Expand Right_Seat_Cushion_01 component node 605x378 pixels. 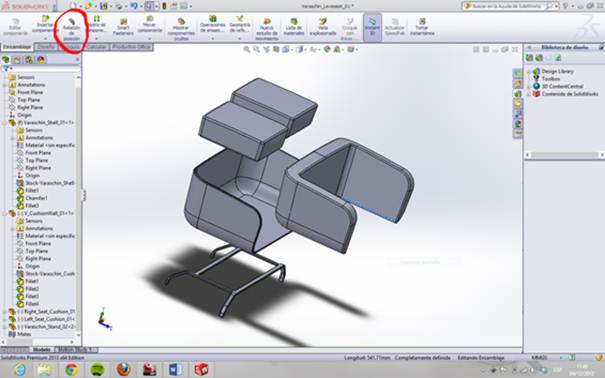5,312
